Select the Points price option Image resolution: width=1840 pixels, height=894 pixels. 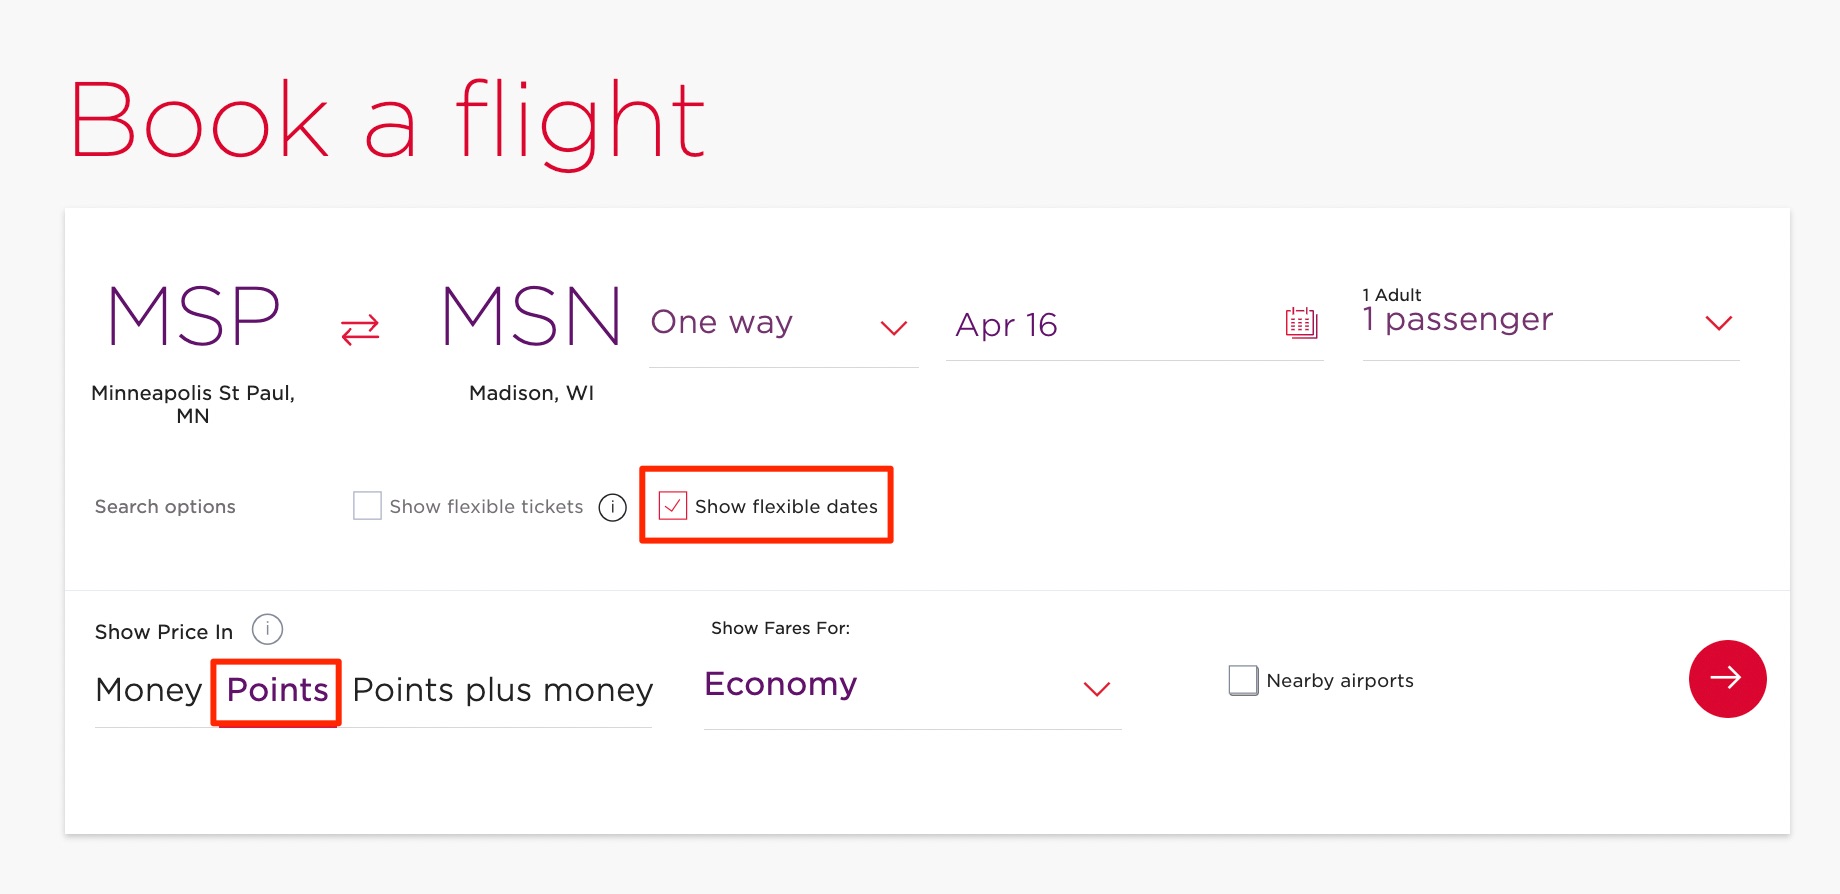point(276,690)
